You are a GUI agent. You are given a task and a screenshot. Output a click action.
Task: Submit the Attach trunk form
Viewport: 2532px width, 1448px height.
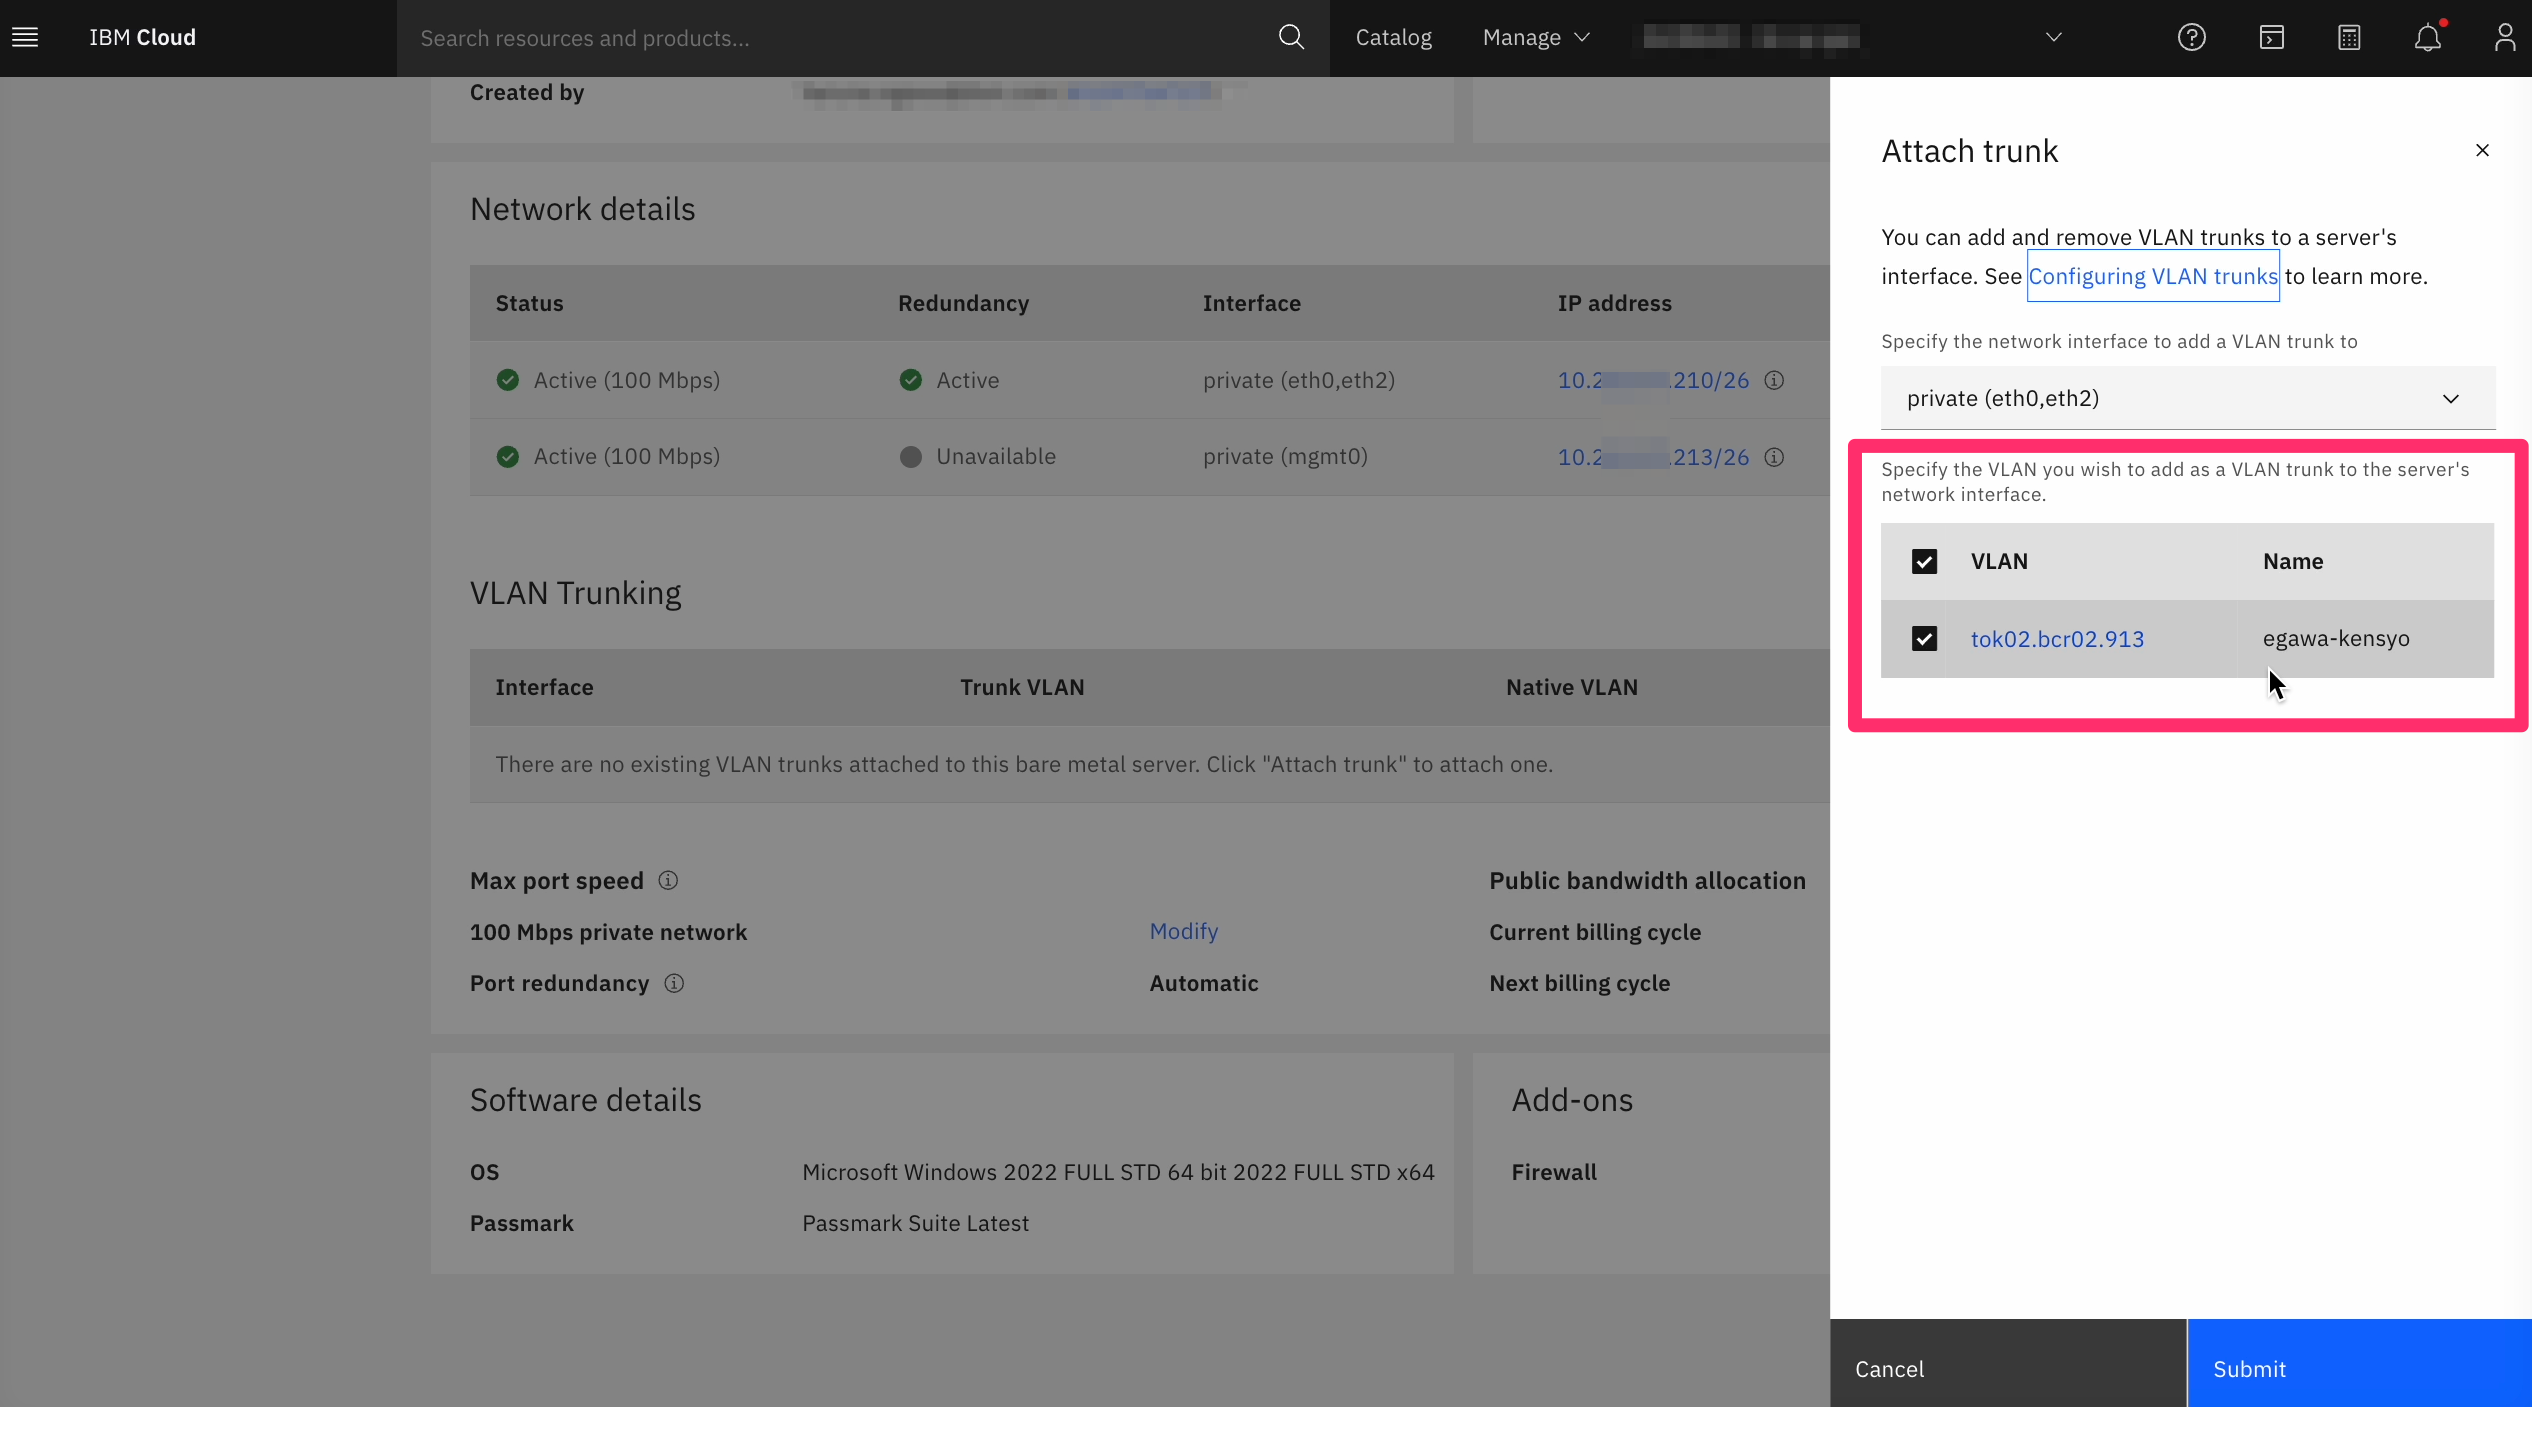[2358, 1369]
